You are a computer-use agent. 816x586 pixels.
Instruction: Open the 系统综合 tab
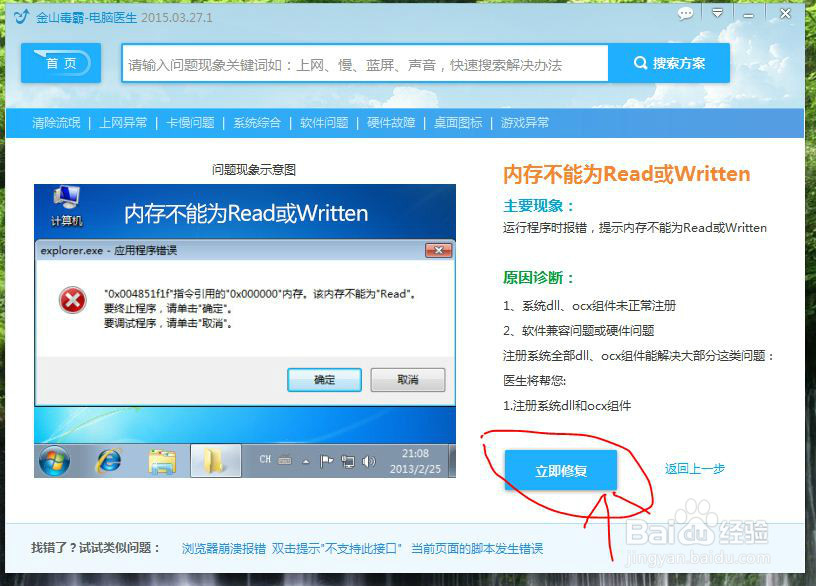[x=257, y=123]
